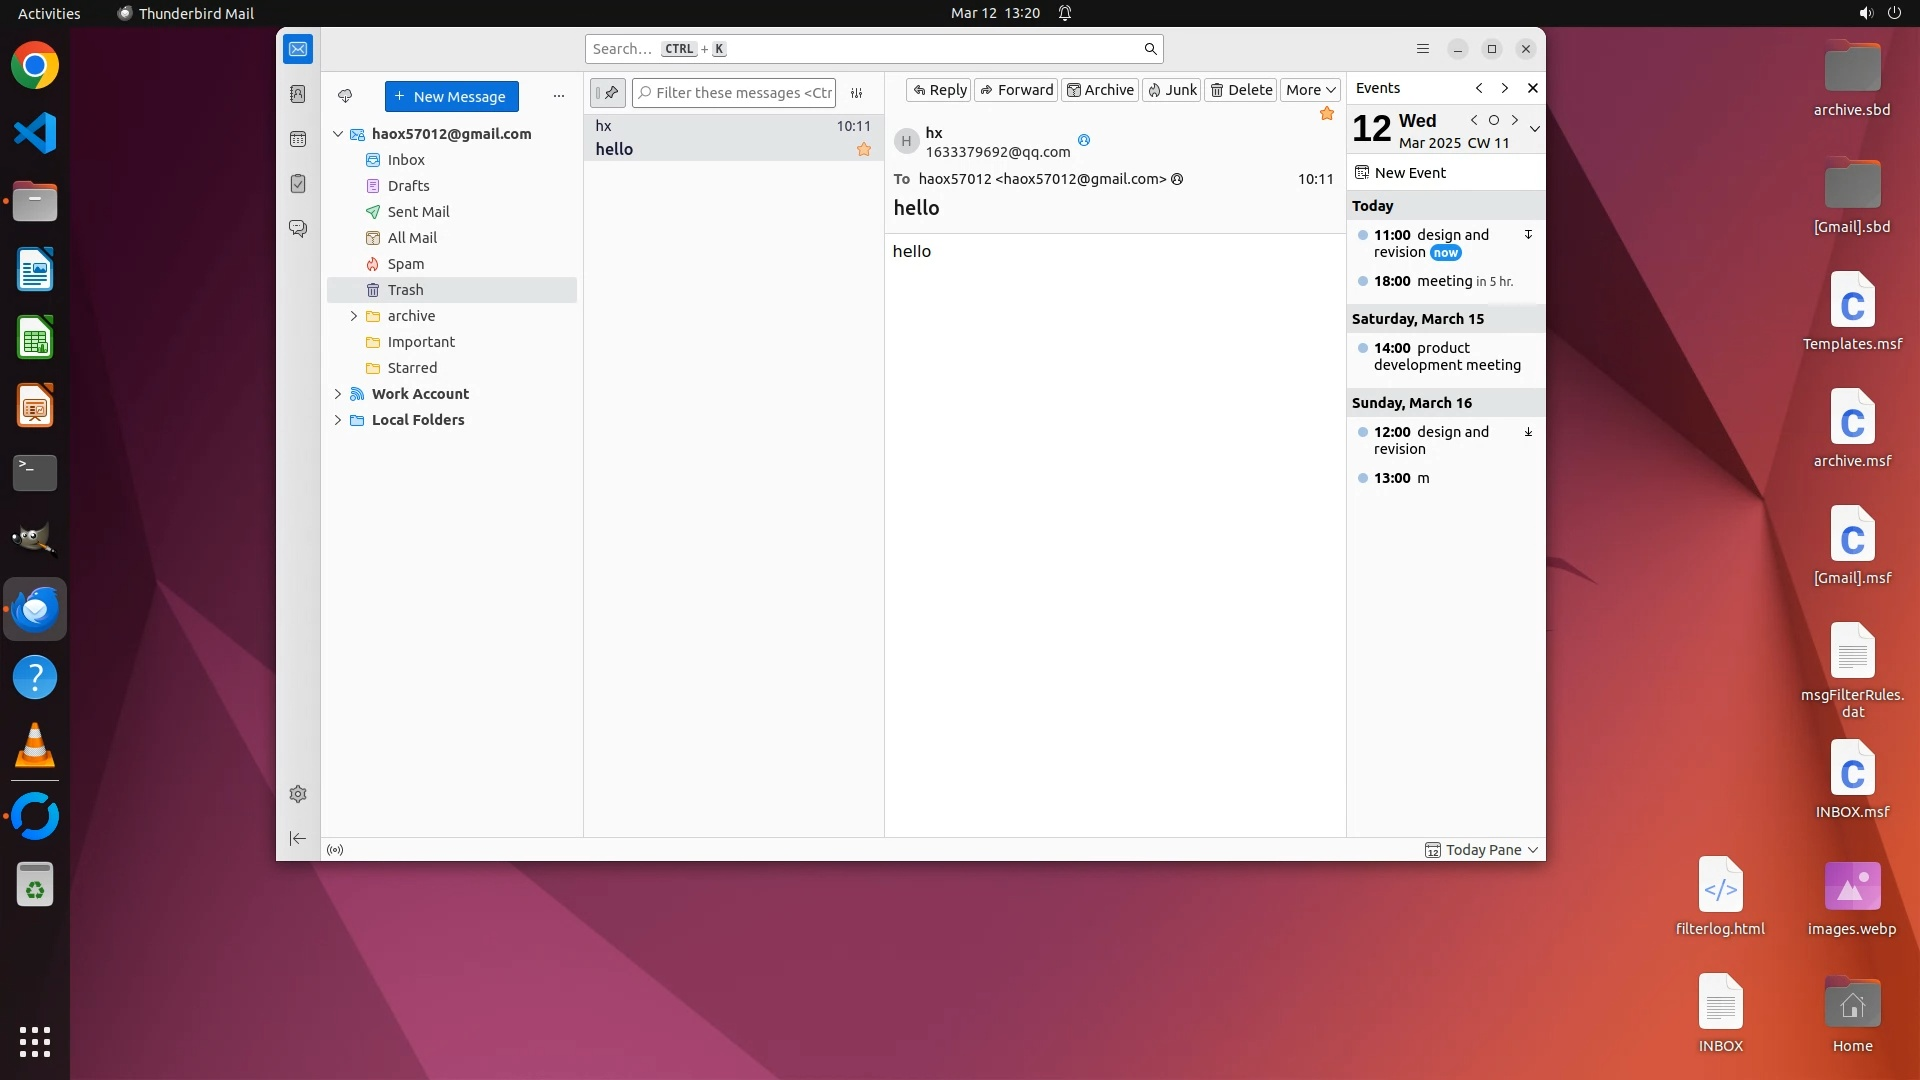Click the Reply button
1920x1080 pixels.
tap(939, 90)
